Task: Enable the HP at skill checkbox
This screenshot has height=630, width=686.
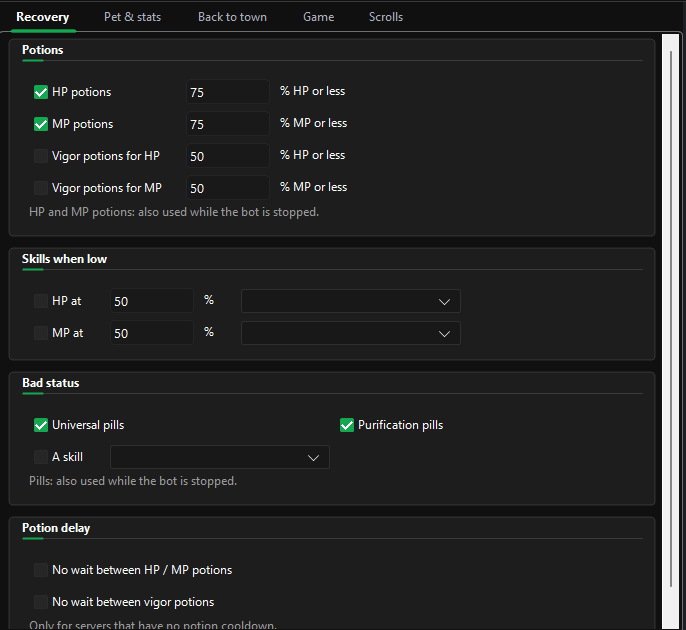Action: [x=41, y=301]
